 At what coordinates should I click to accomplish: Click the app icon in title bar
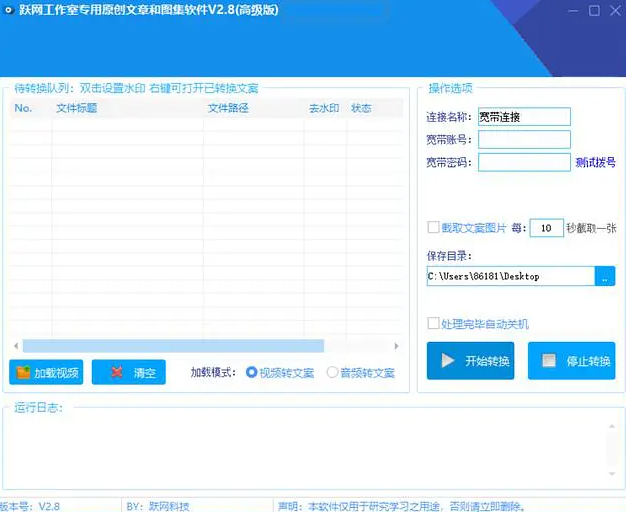[x=8, y=10]
